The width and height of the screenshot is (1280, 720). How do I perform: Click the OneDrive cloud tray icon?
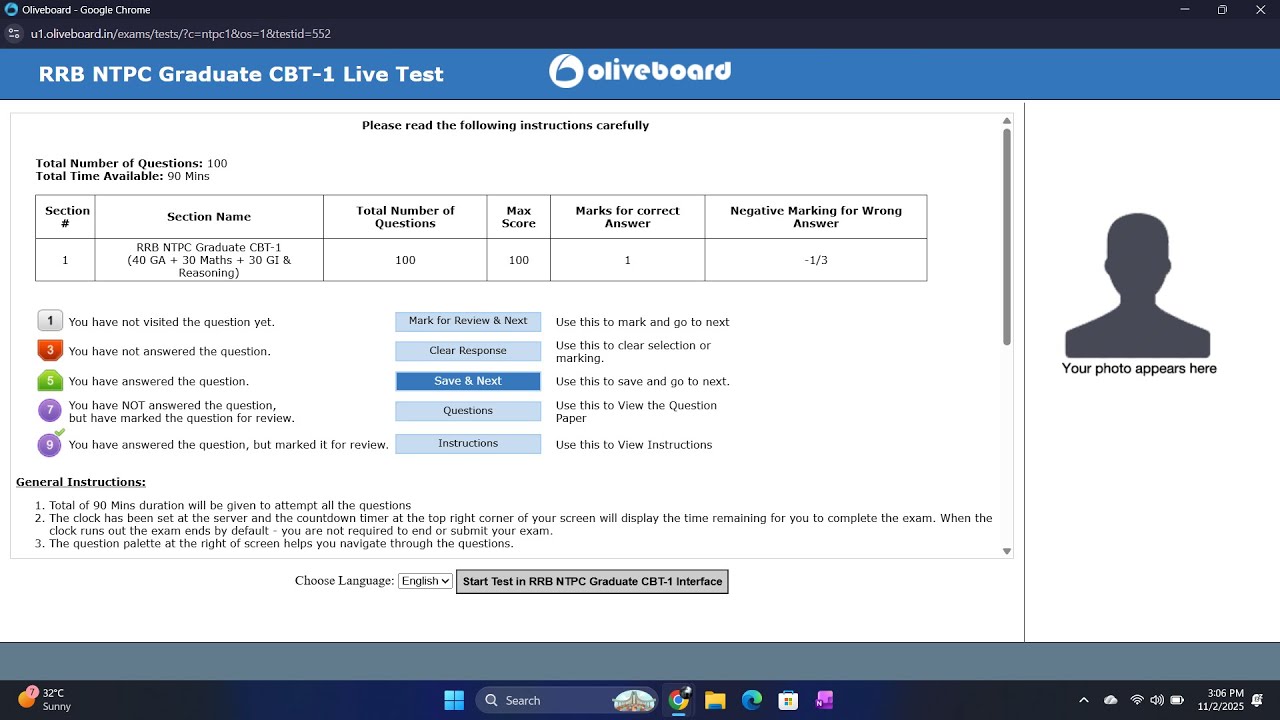(x=1111, y=700)
